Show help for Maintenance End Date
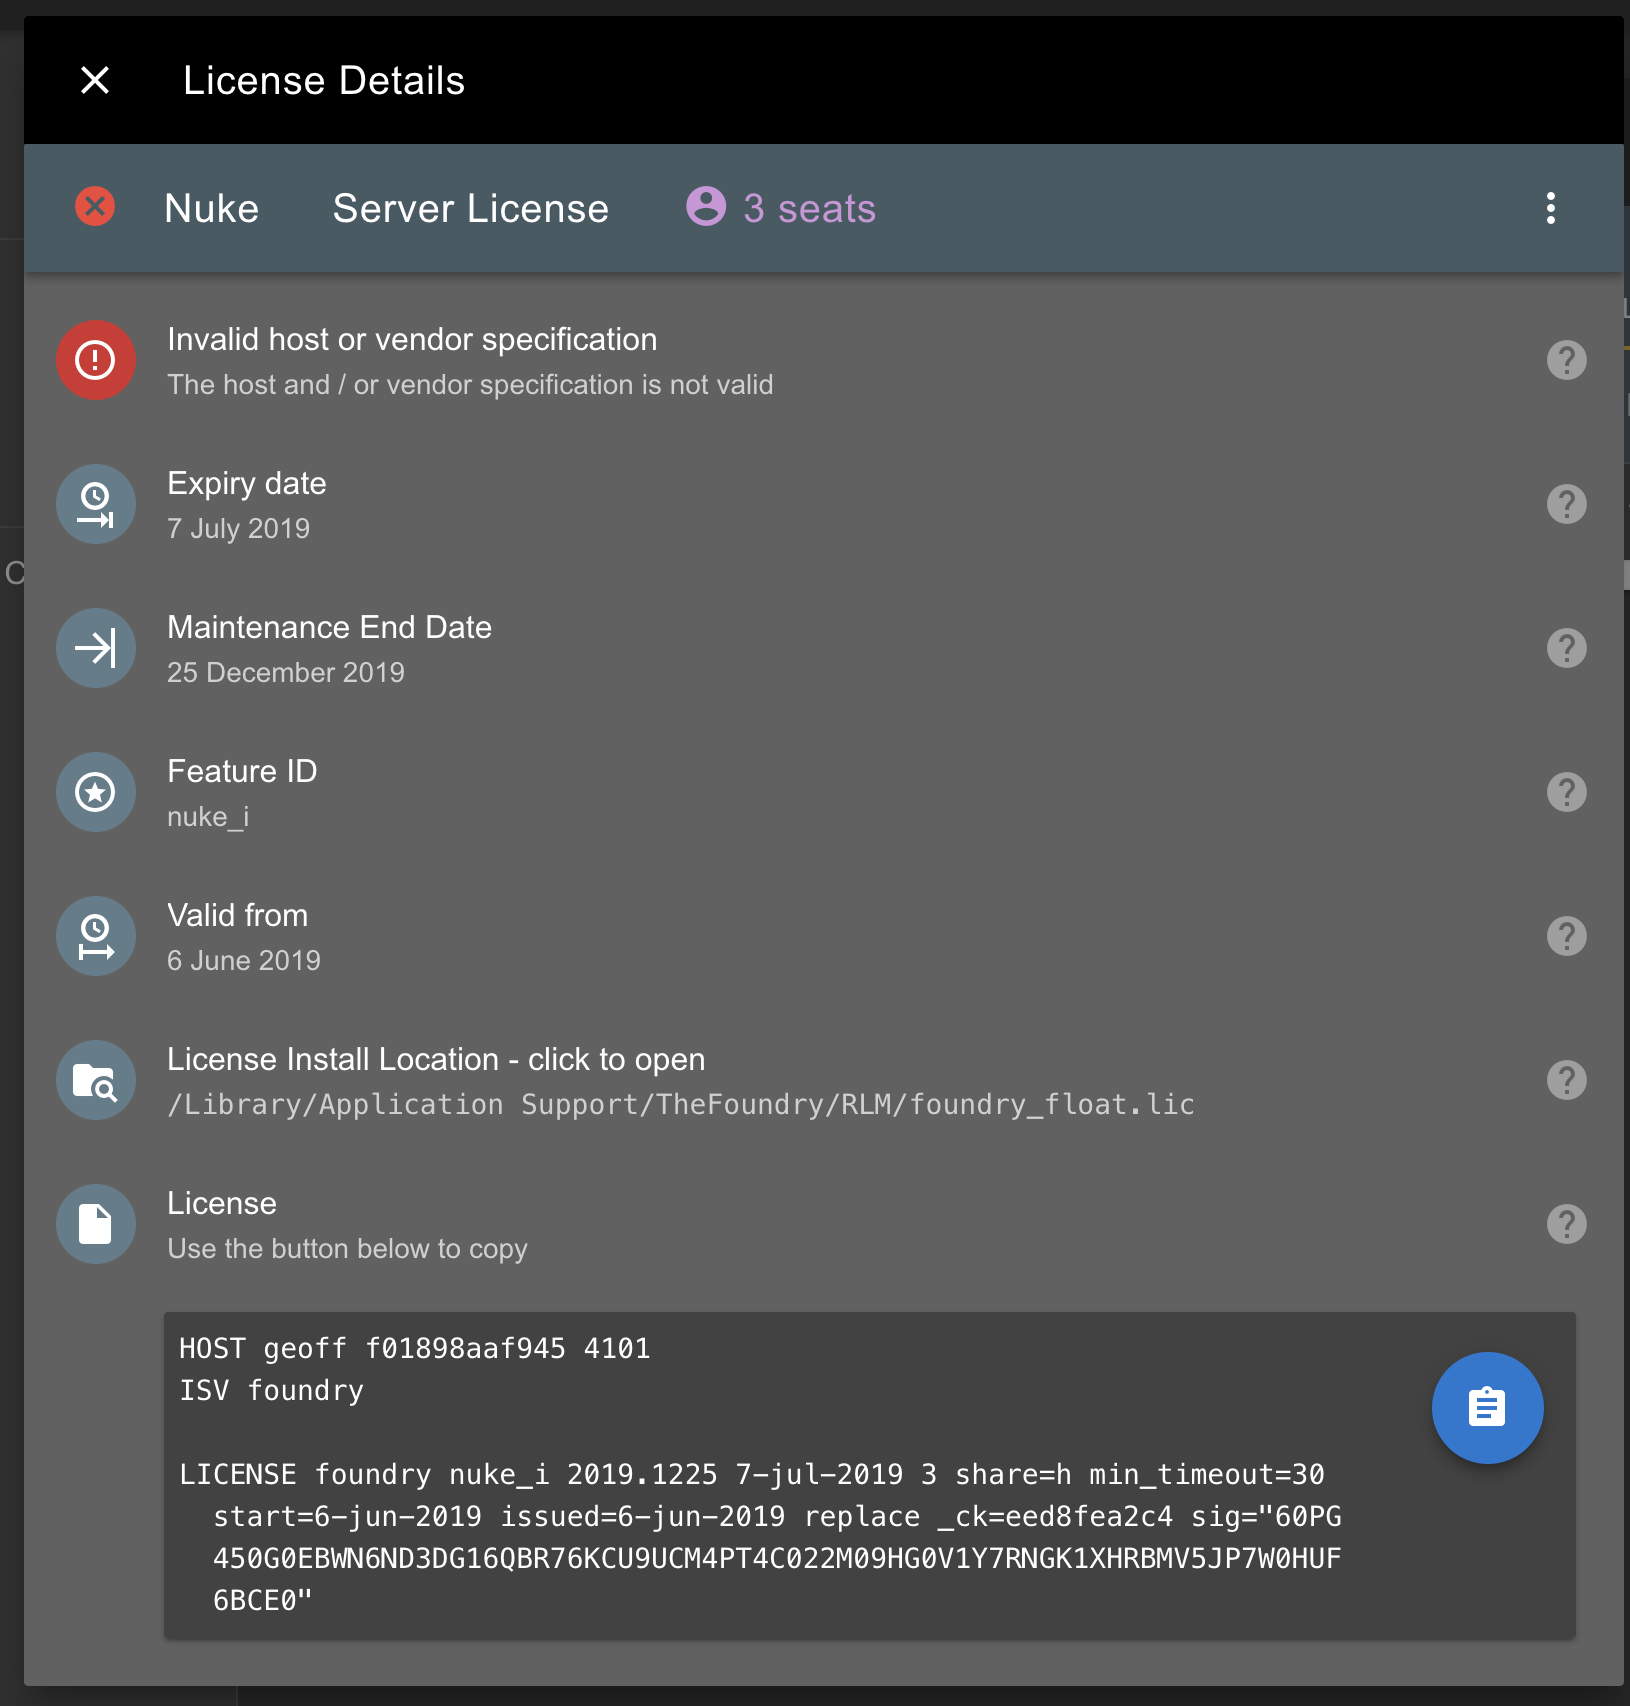 click(1567, 648)
